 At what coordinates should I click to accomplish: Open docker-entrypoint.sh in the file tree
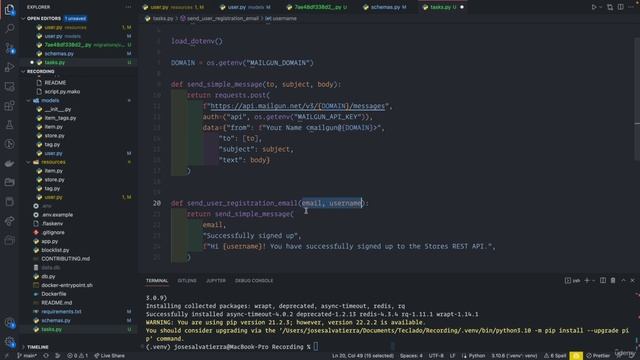67,285
